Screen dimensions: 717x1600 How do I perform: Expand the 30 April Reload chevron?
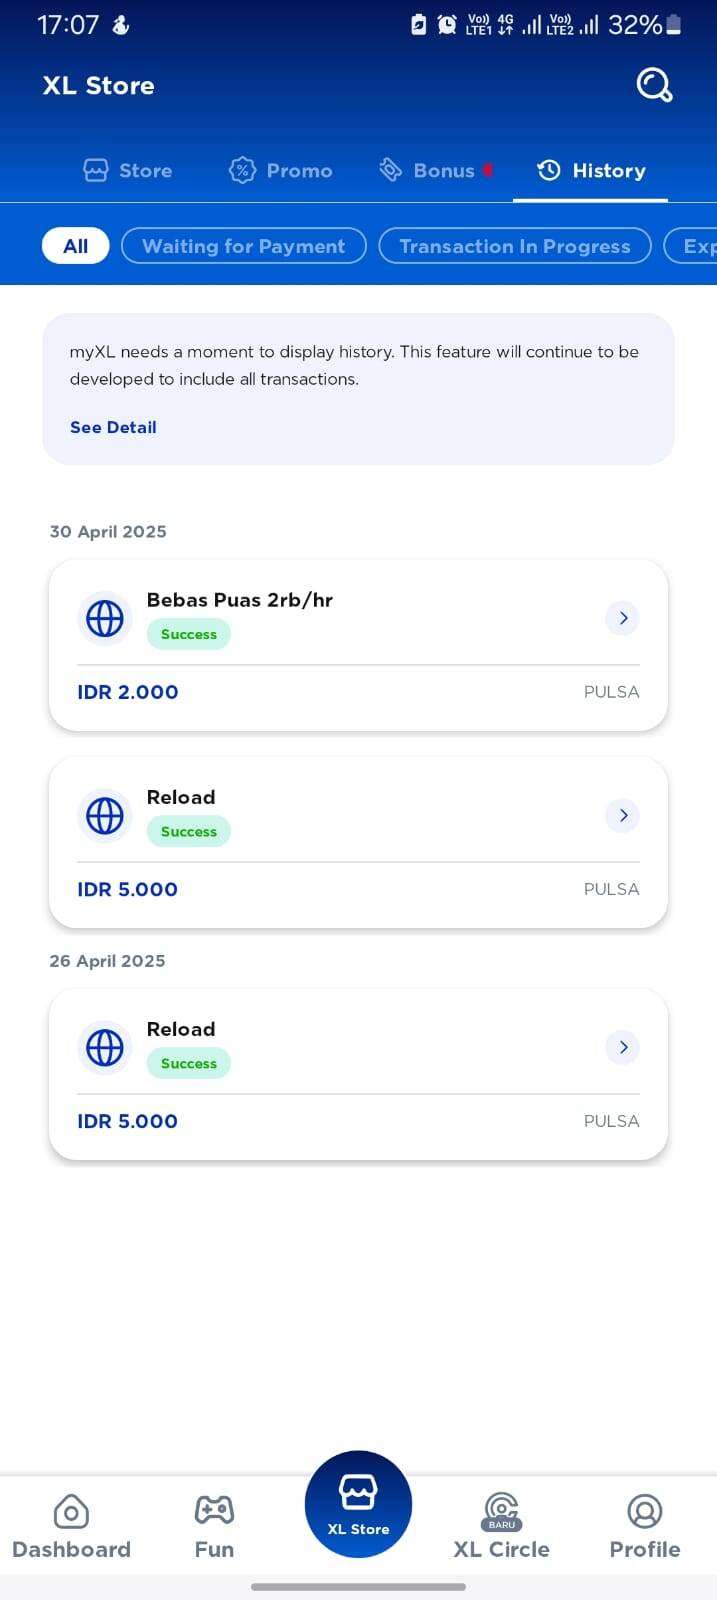click(623, 816)
